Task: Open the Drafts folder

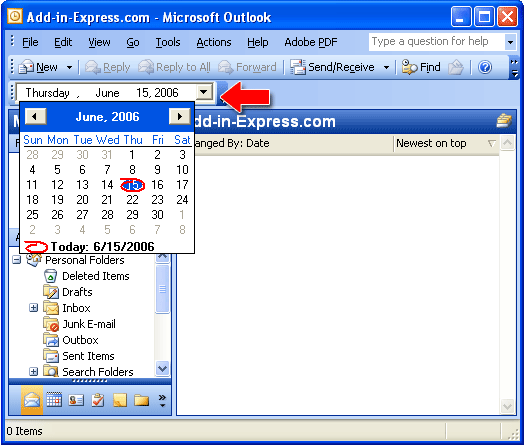Action: point(77,292)
